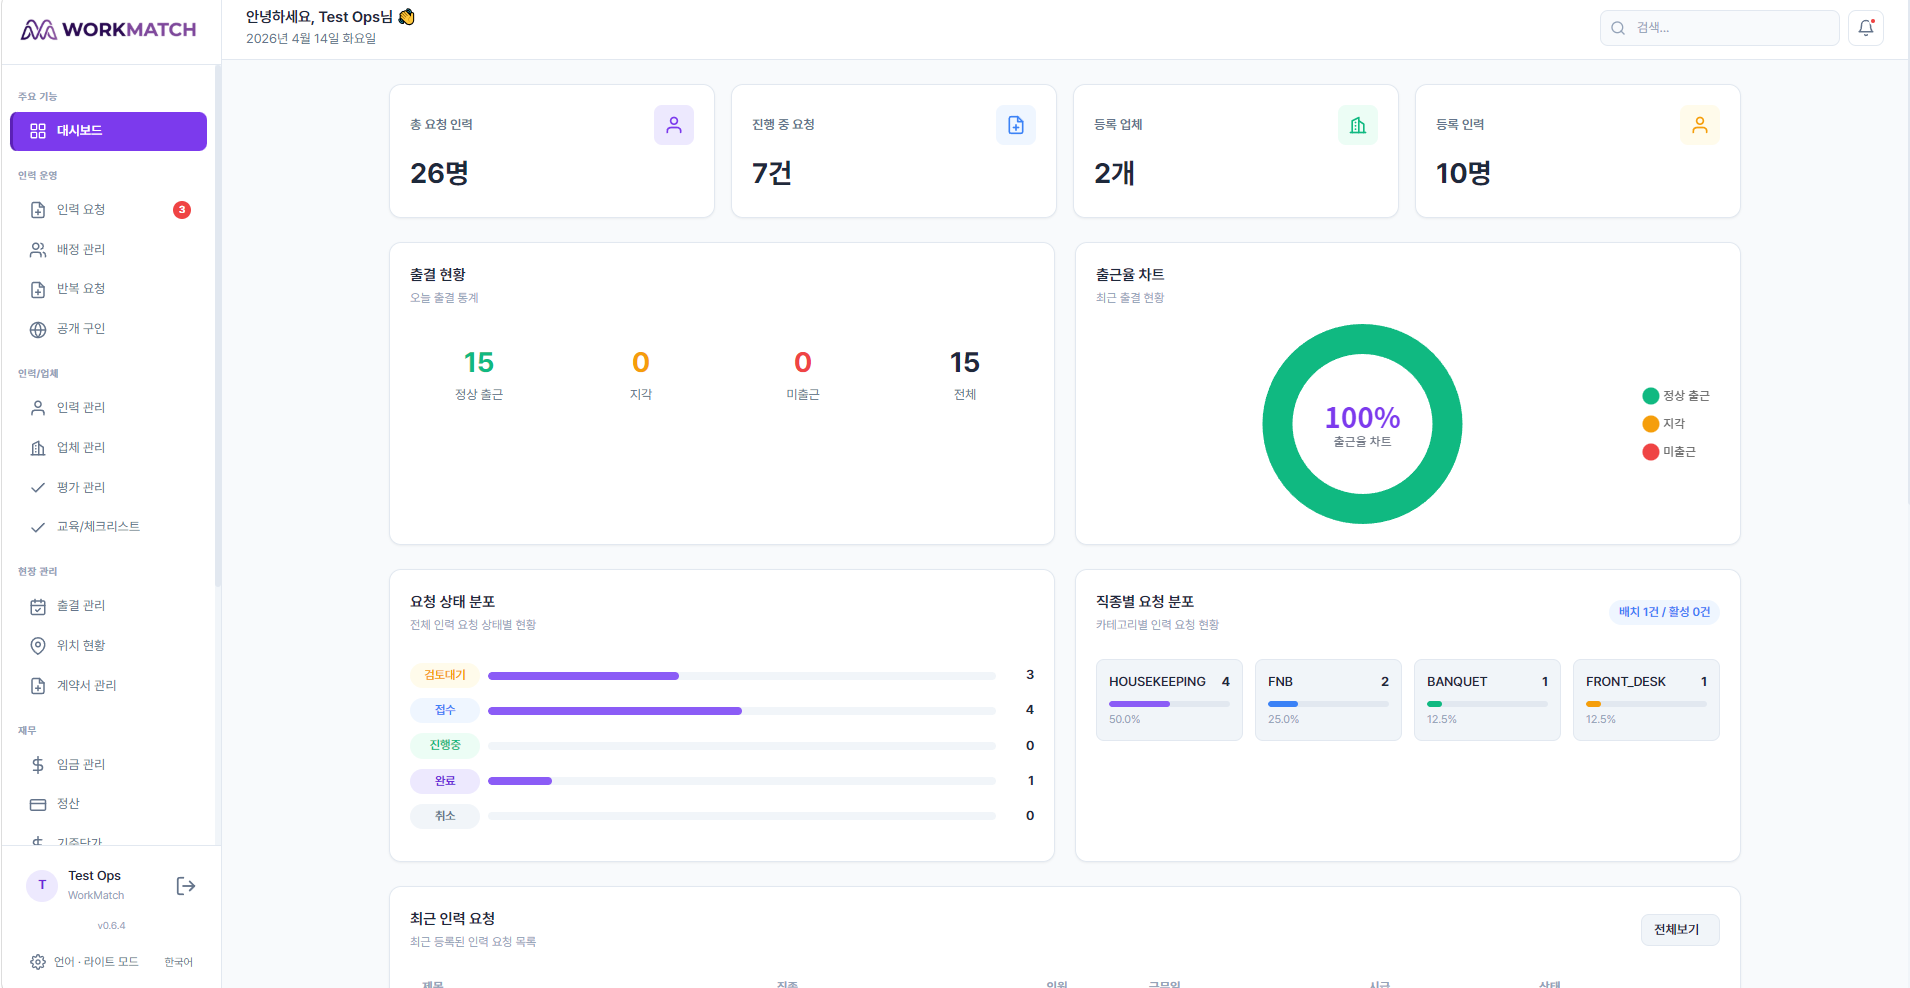Click the 평가 관리 checkmark icon

coord(37,487)
